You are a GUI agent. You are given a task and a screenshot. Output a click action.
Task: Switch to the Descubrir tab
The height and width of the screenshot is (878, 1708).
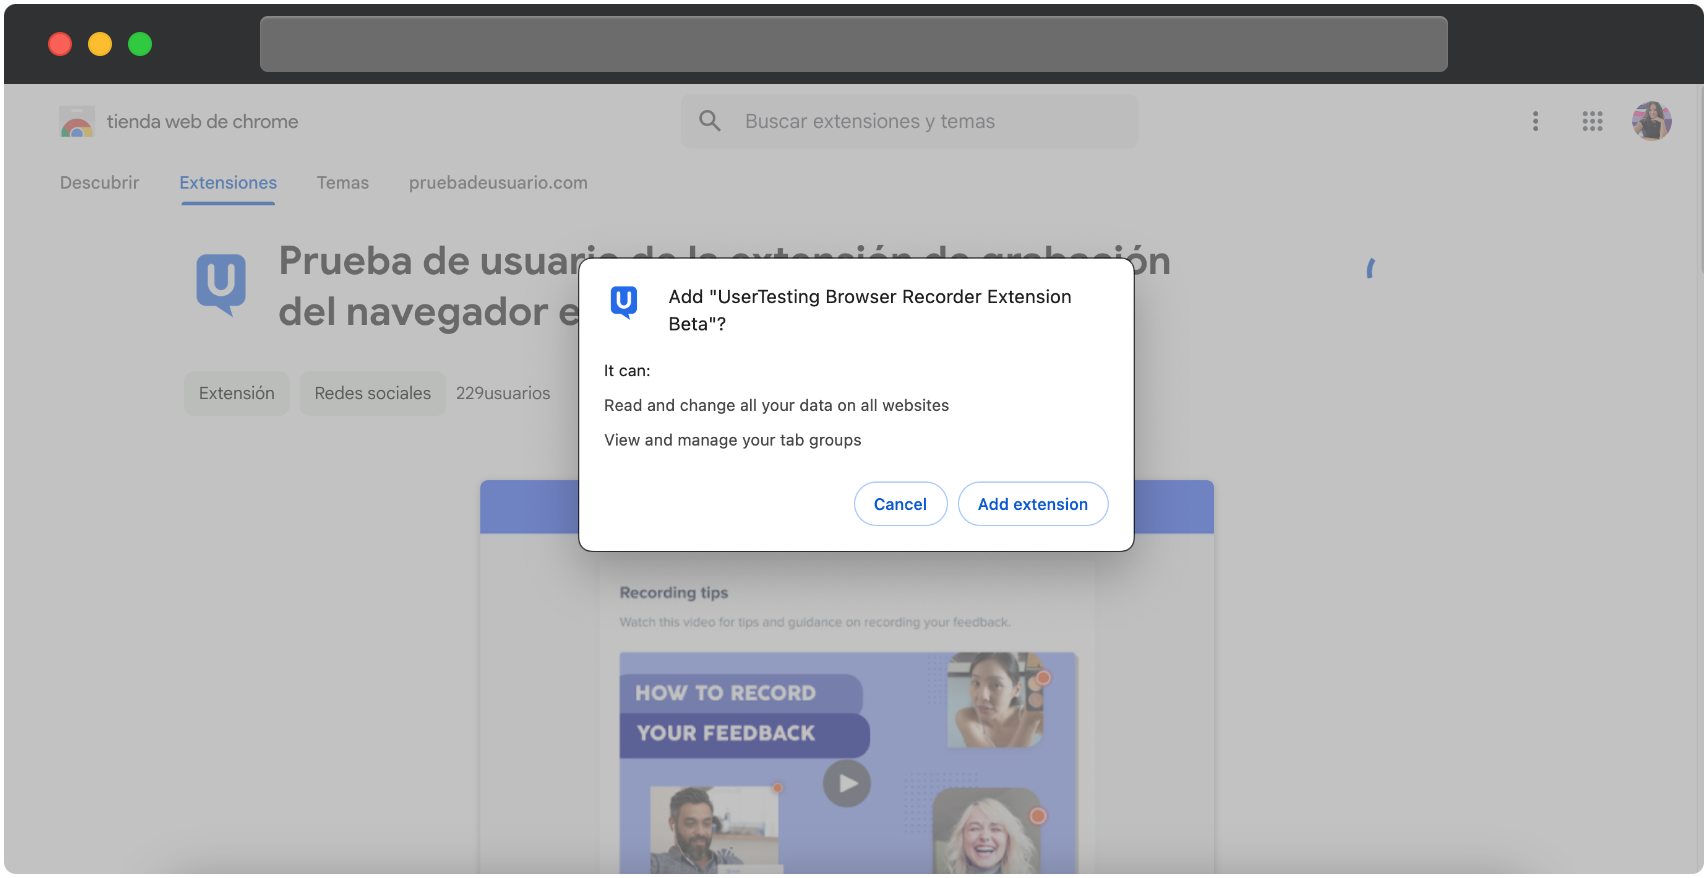[100, 183]
